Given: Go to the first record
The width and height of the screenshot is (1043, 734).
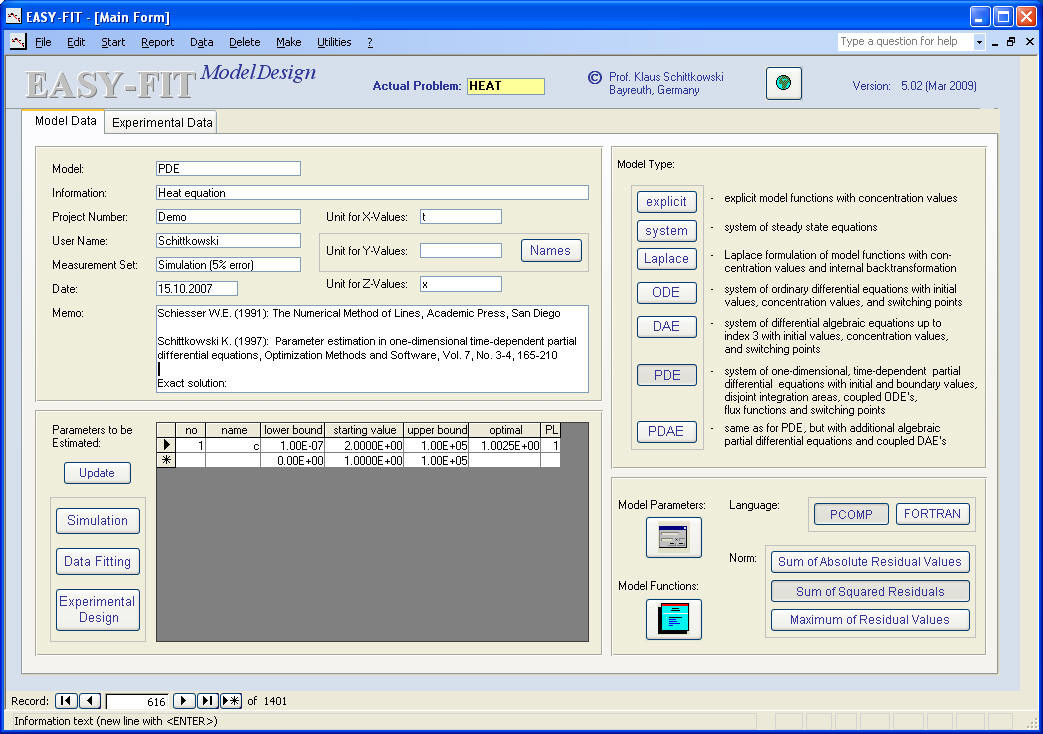Looking at the screenshot, I should (x=65, y=701).
